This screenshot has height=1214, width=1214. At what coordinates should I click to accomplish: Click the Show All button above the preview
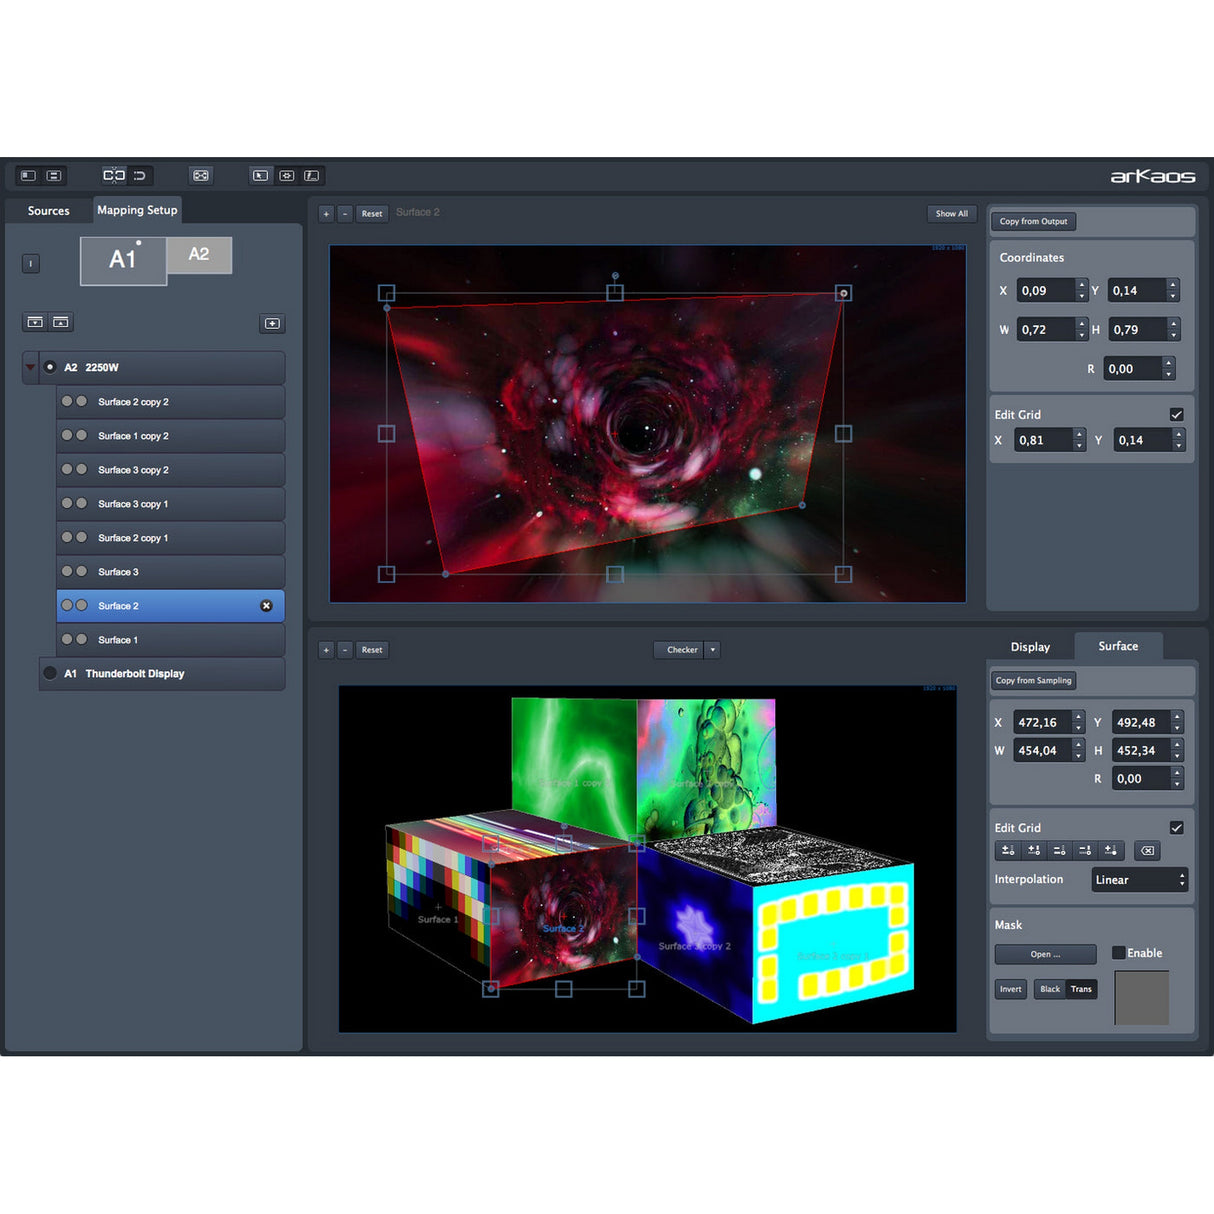point(951,213)
